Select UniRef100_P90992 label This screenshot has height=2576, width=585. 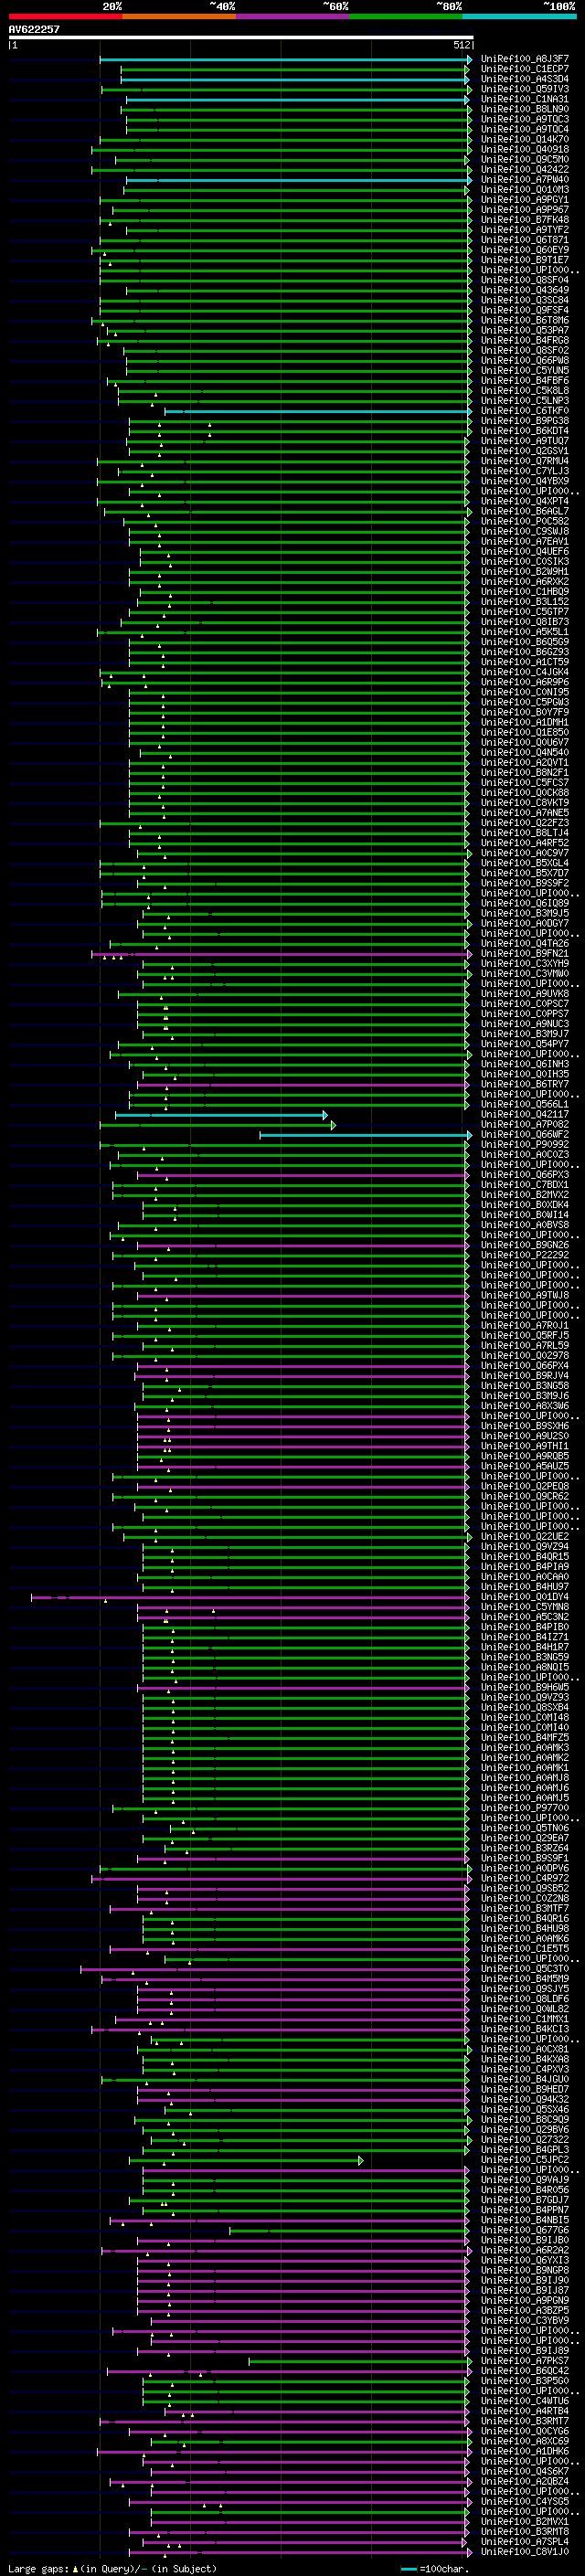(x=525, y=1145)
